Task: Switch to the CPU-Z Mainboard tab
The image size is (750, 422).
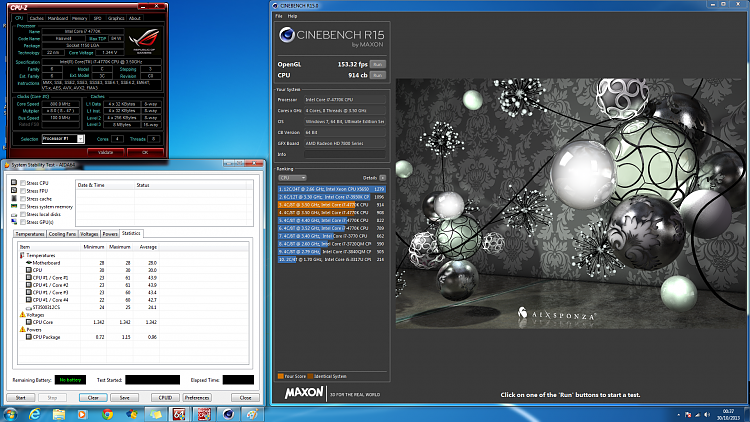Action: tap(57, 18)
